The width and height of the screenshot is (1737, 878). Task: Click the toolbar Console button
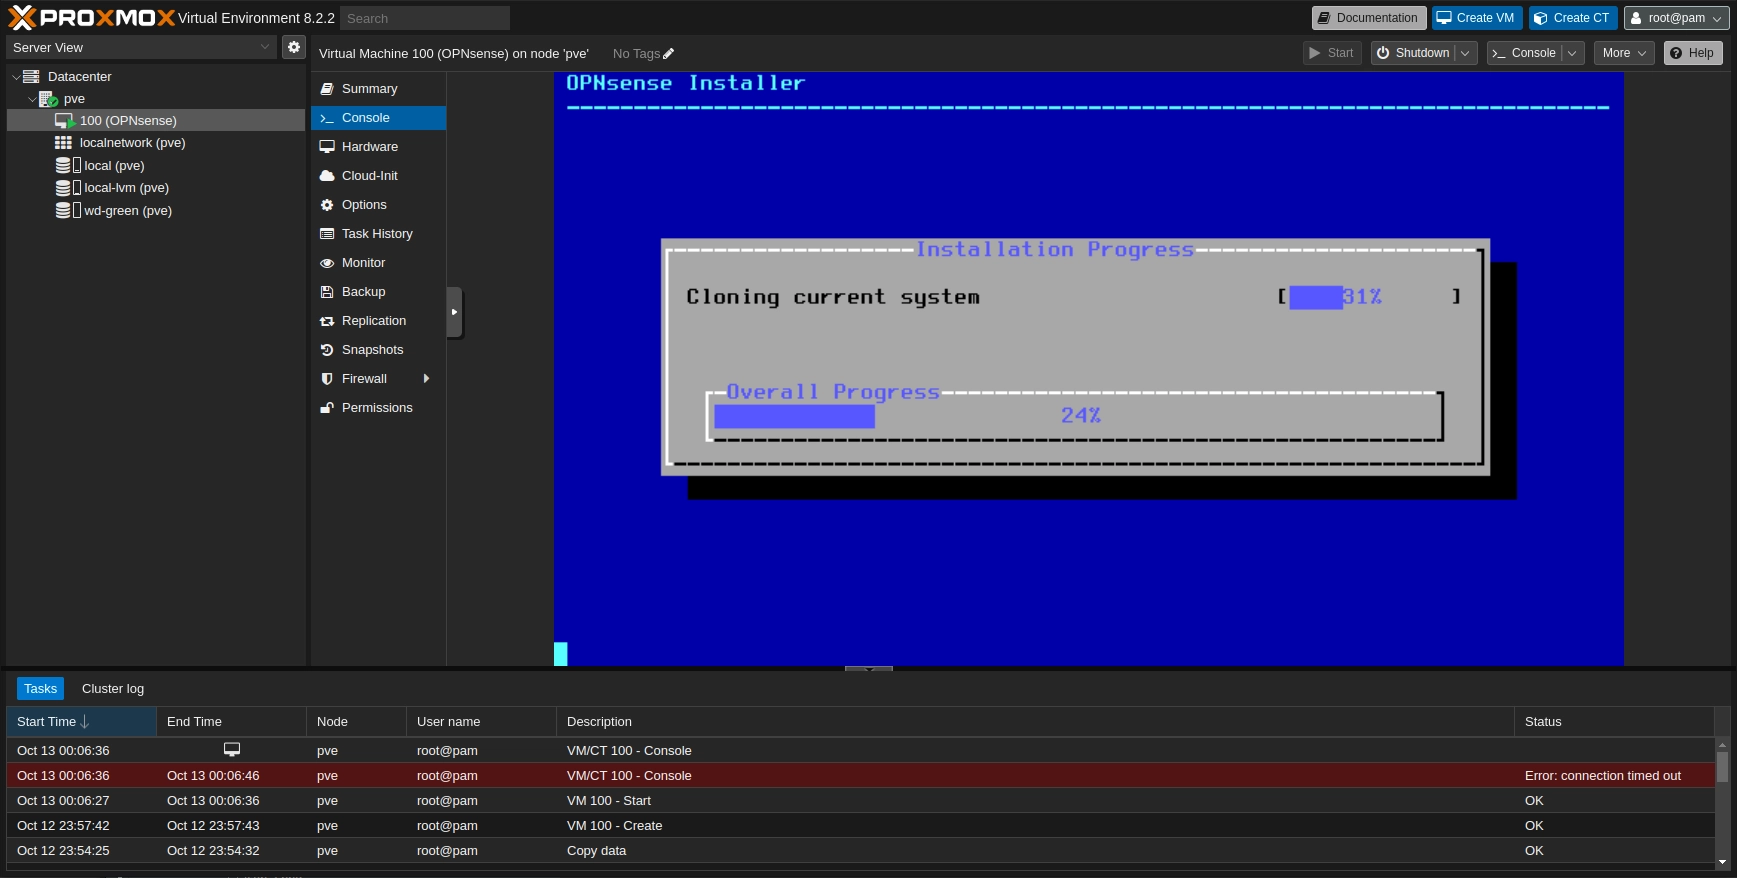click(1525, 53)
